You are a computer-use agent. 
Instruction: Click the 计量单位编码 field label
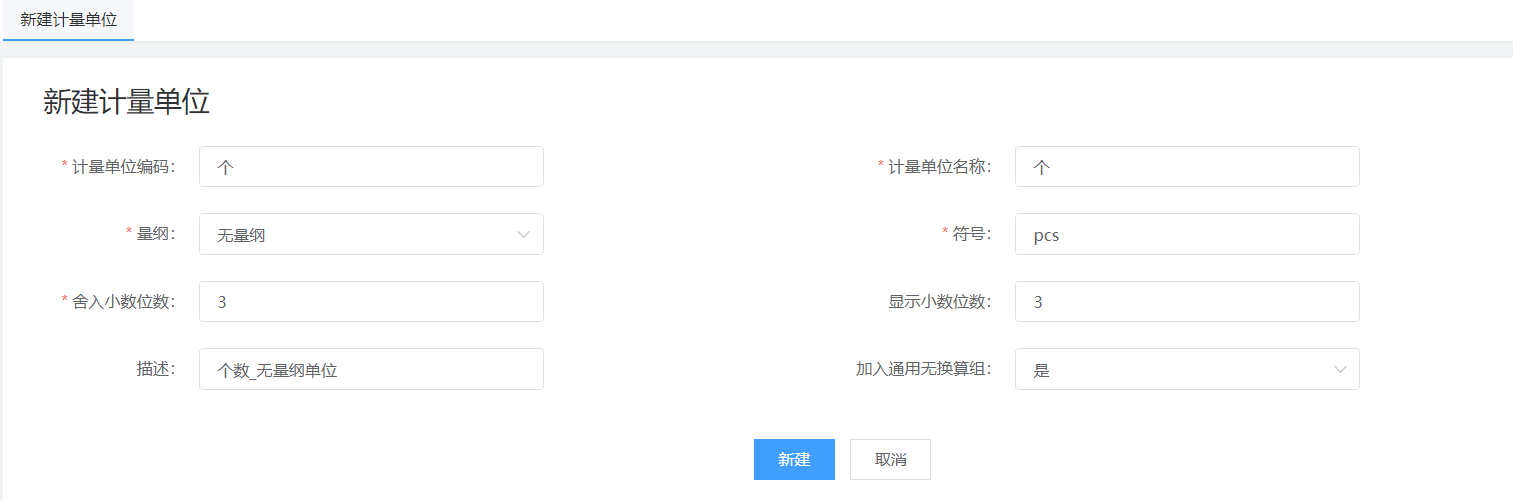[123, 167]
